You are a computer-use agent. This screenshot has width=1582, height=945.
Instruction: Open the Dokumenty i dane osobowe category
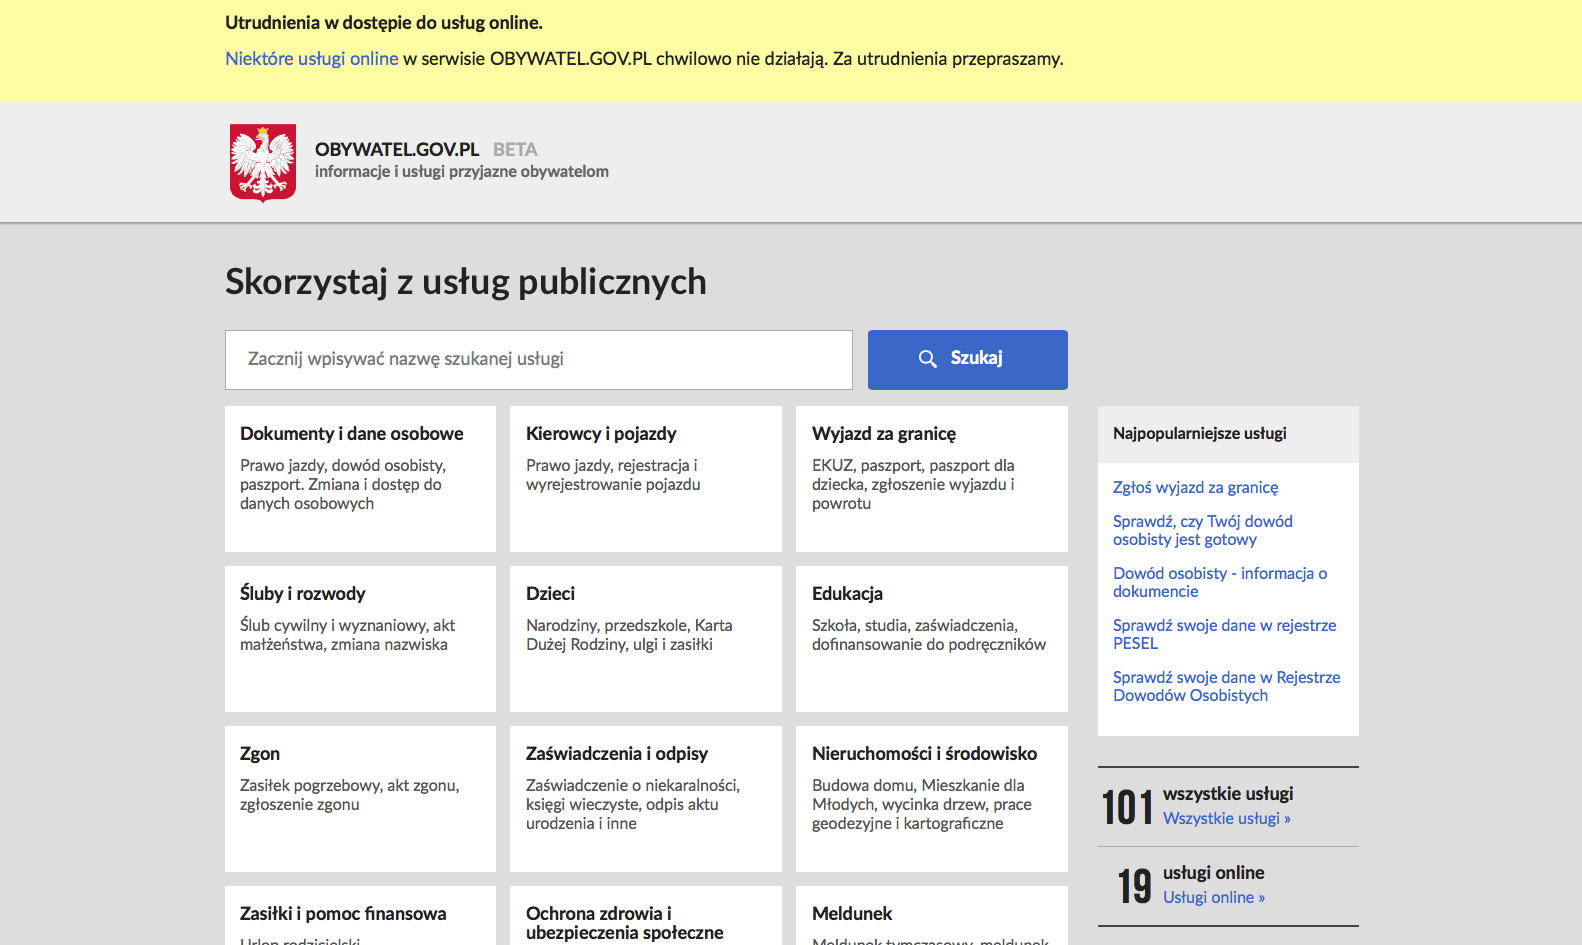360,479
